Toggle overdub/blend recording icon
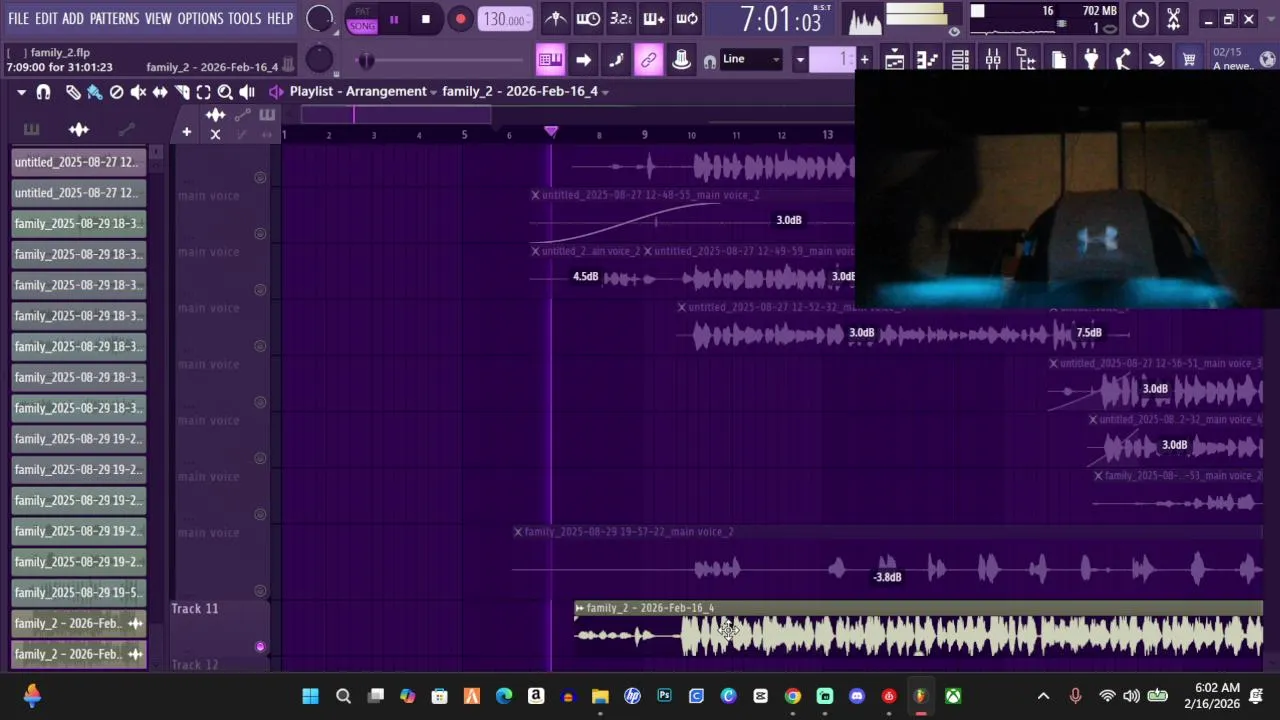The height and width of the screenshot is (720, 1280). (654, 19)
